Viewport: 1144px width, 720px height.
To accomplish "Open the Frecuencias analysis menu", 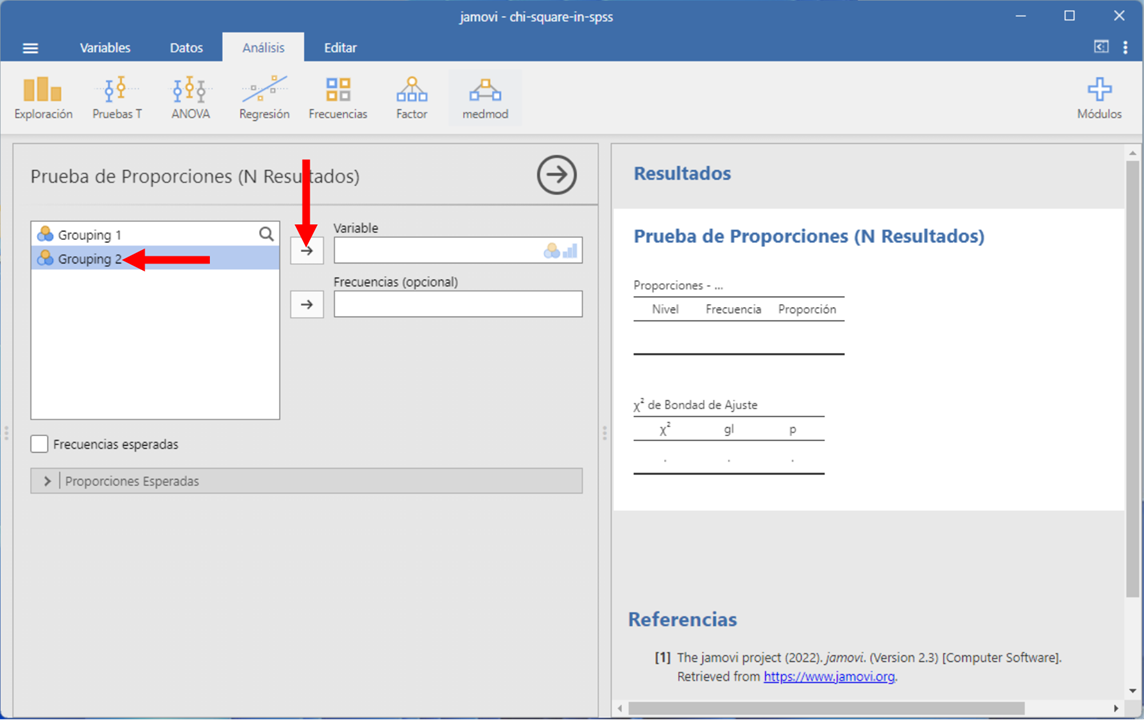I will point(338,98).
